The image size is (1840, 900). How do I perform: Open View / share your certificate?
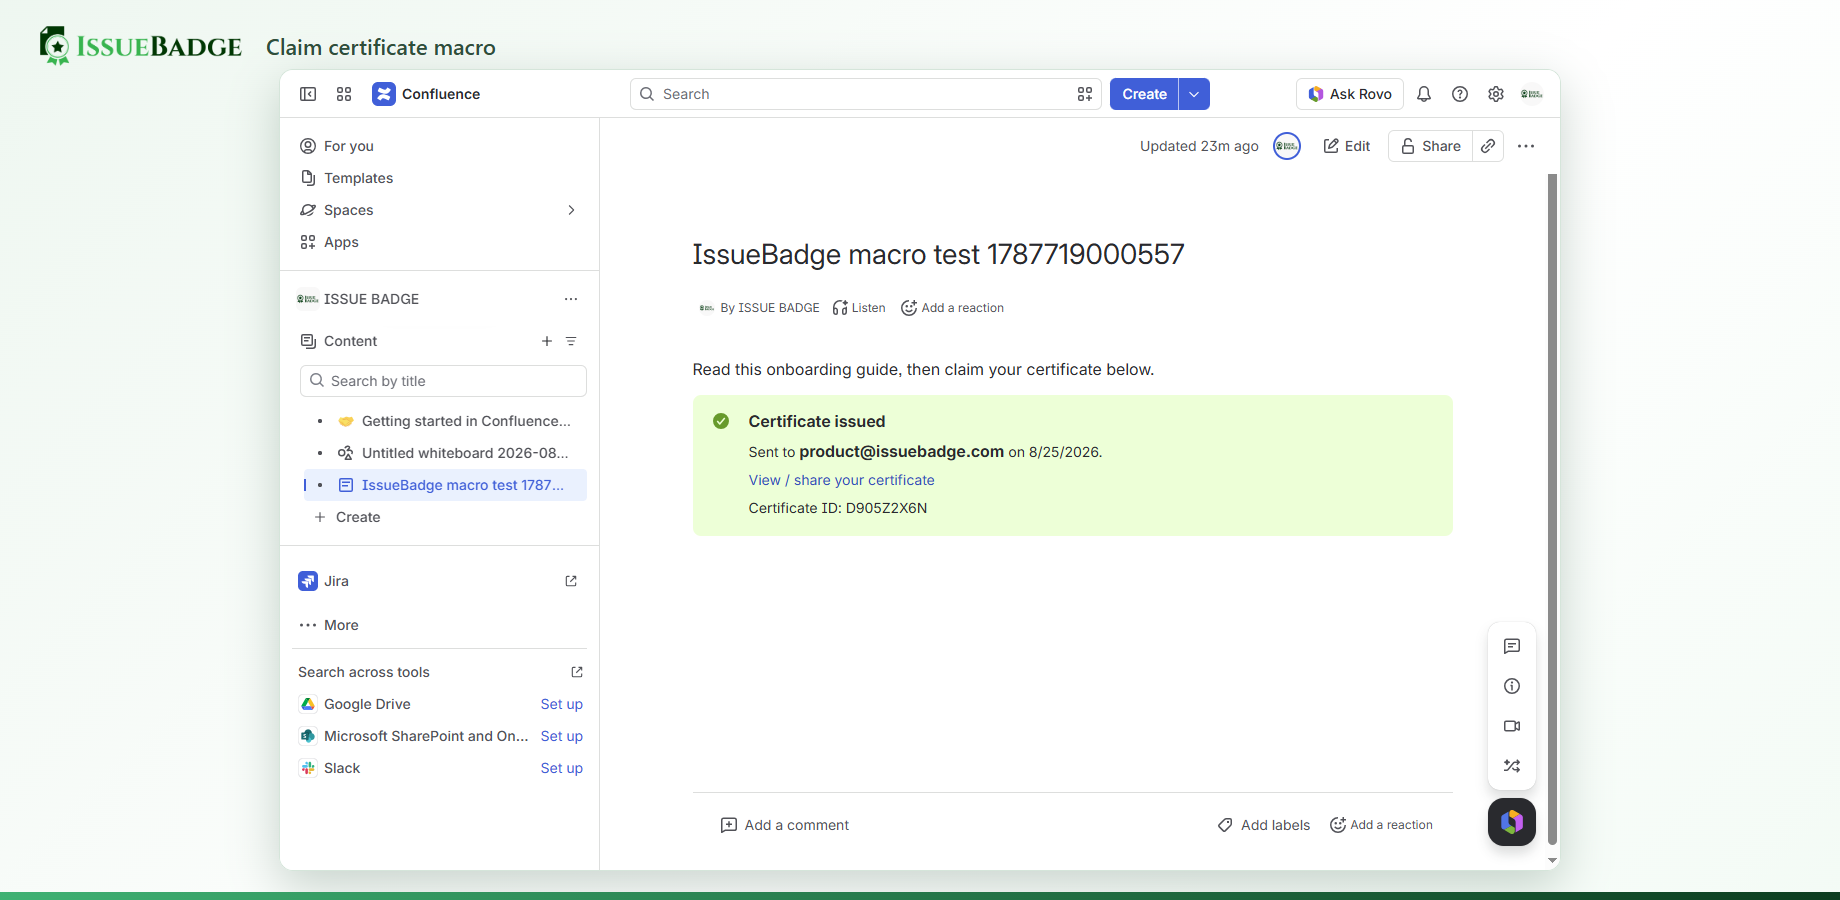842,480
